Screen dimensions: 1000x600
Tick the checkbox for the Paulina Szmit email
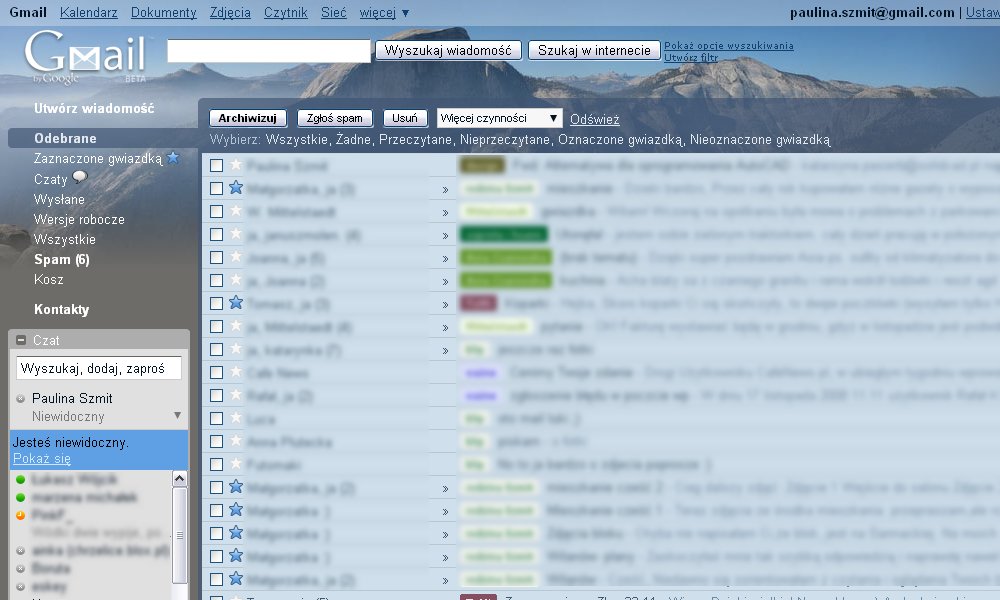pyautogui.click(x=216, y=166)
